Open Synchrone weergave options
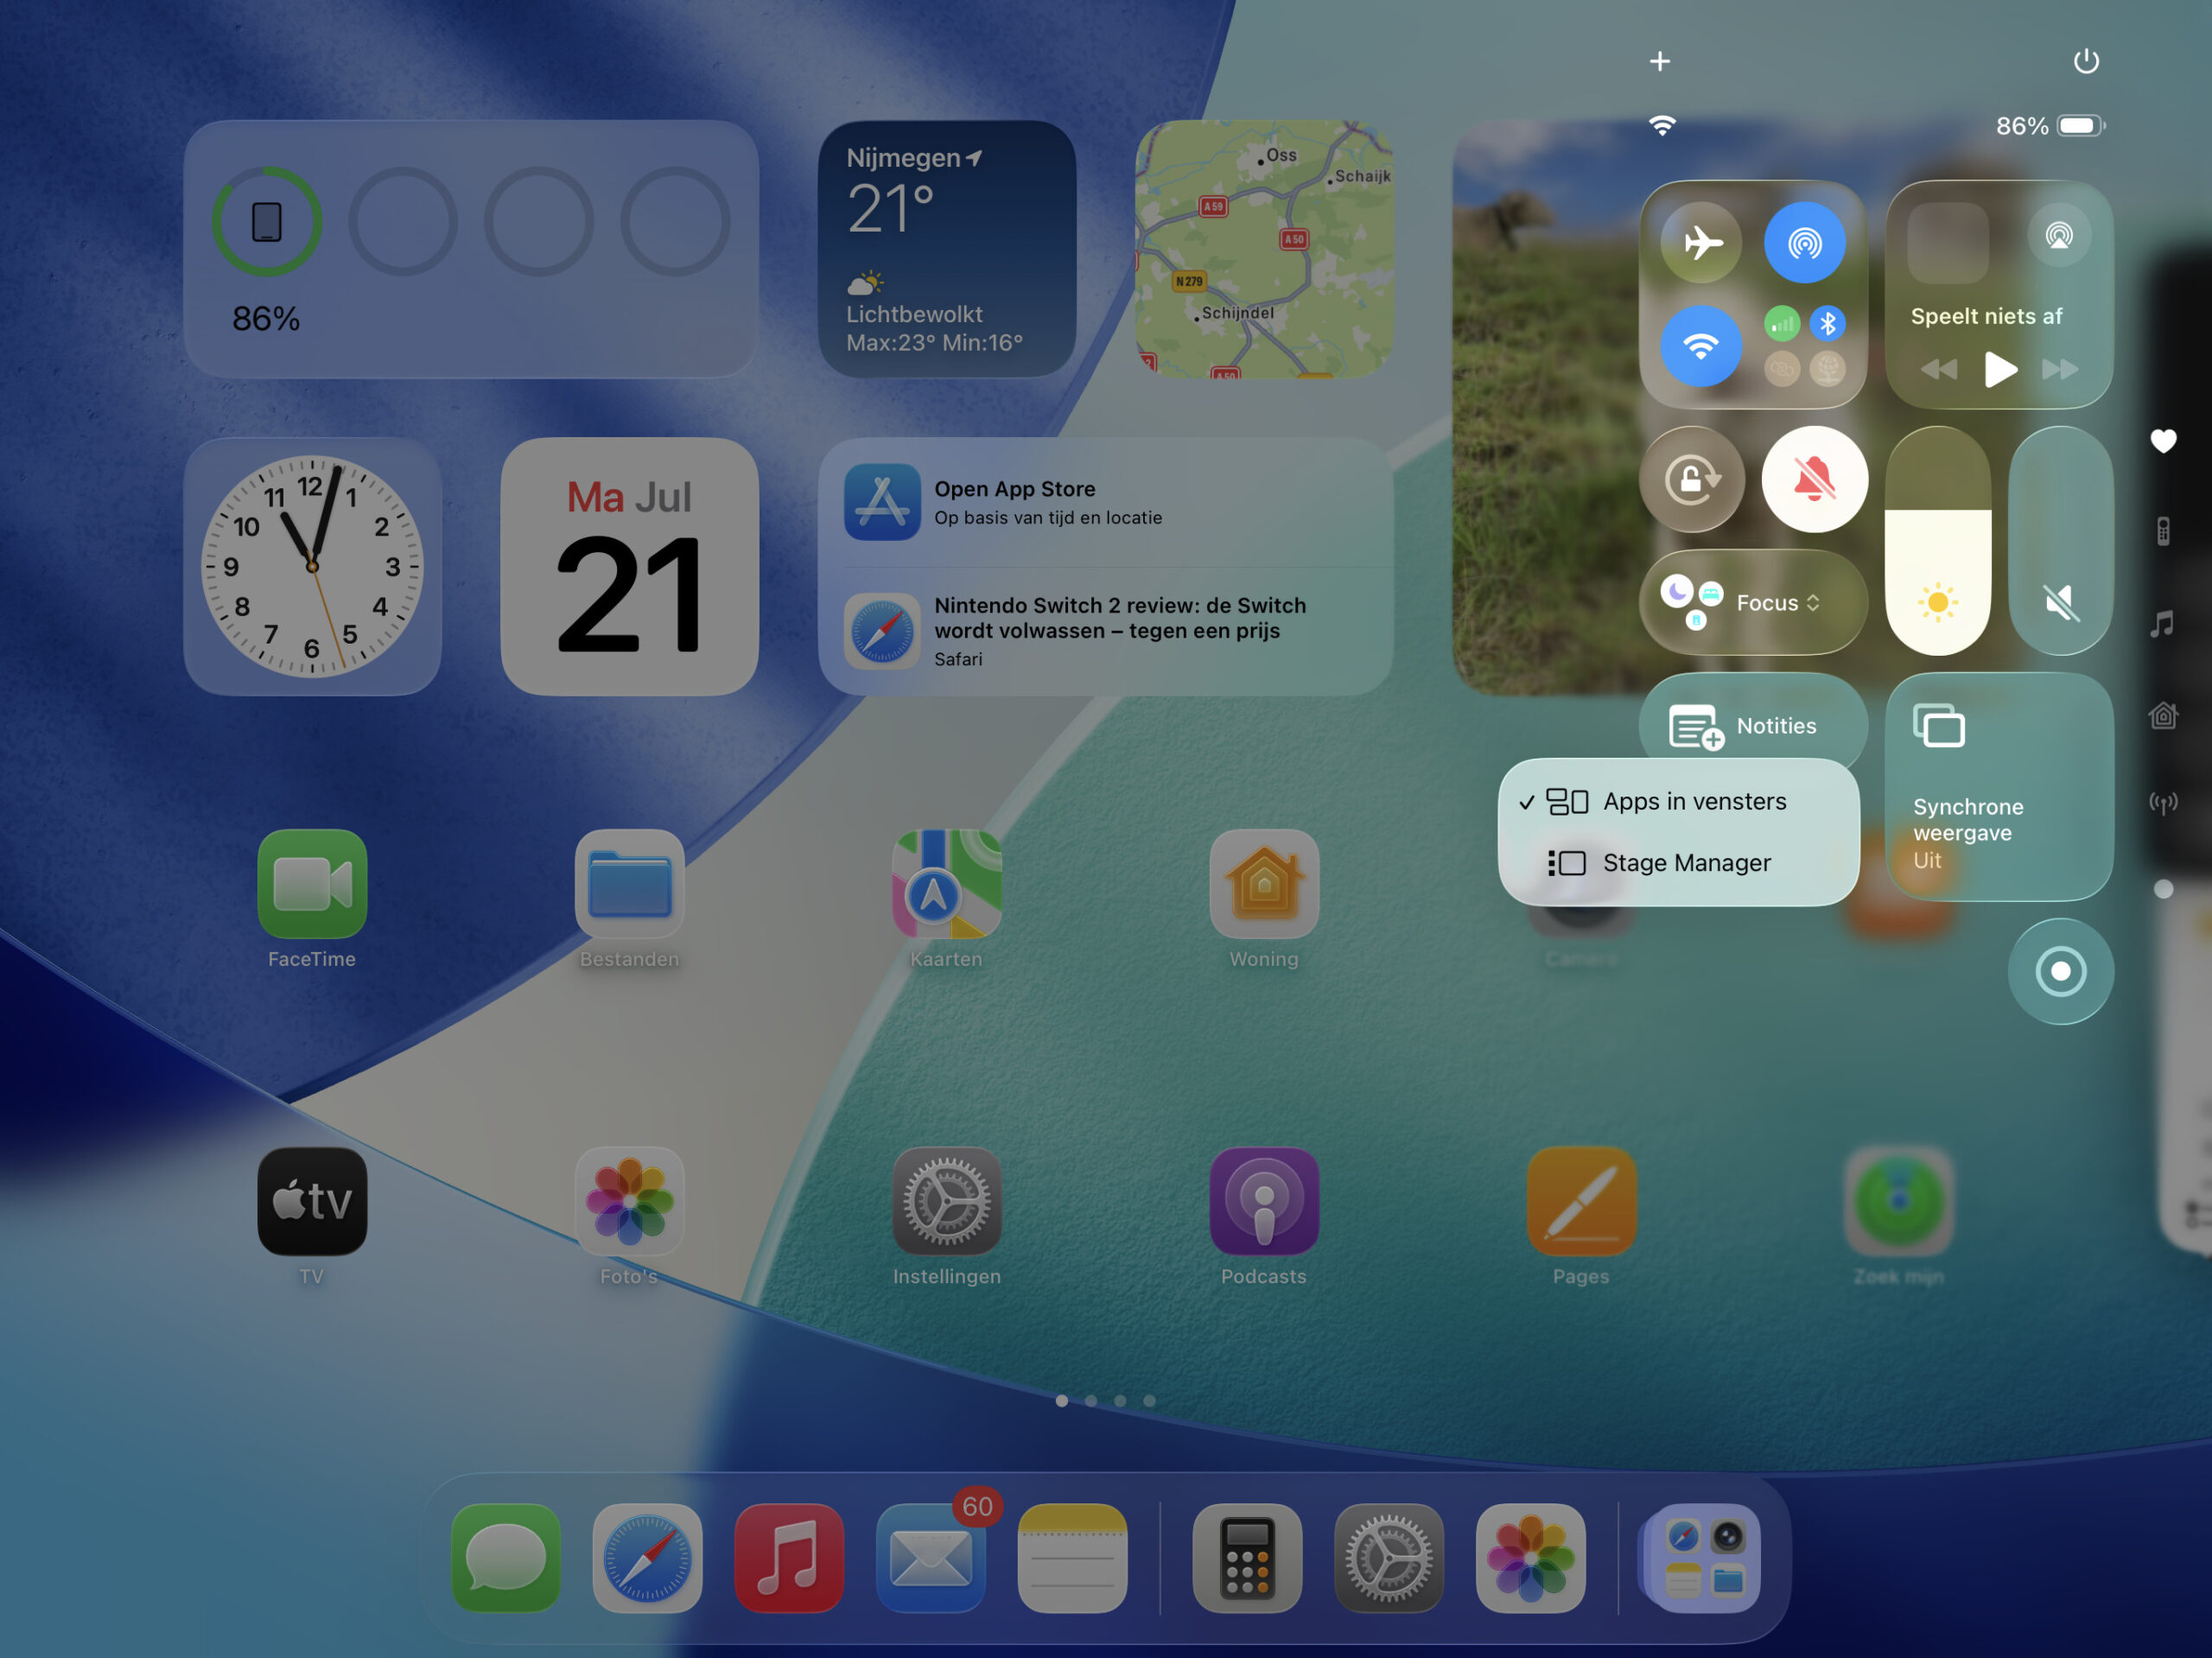 [x=1998, y=787]
